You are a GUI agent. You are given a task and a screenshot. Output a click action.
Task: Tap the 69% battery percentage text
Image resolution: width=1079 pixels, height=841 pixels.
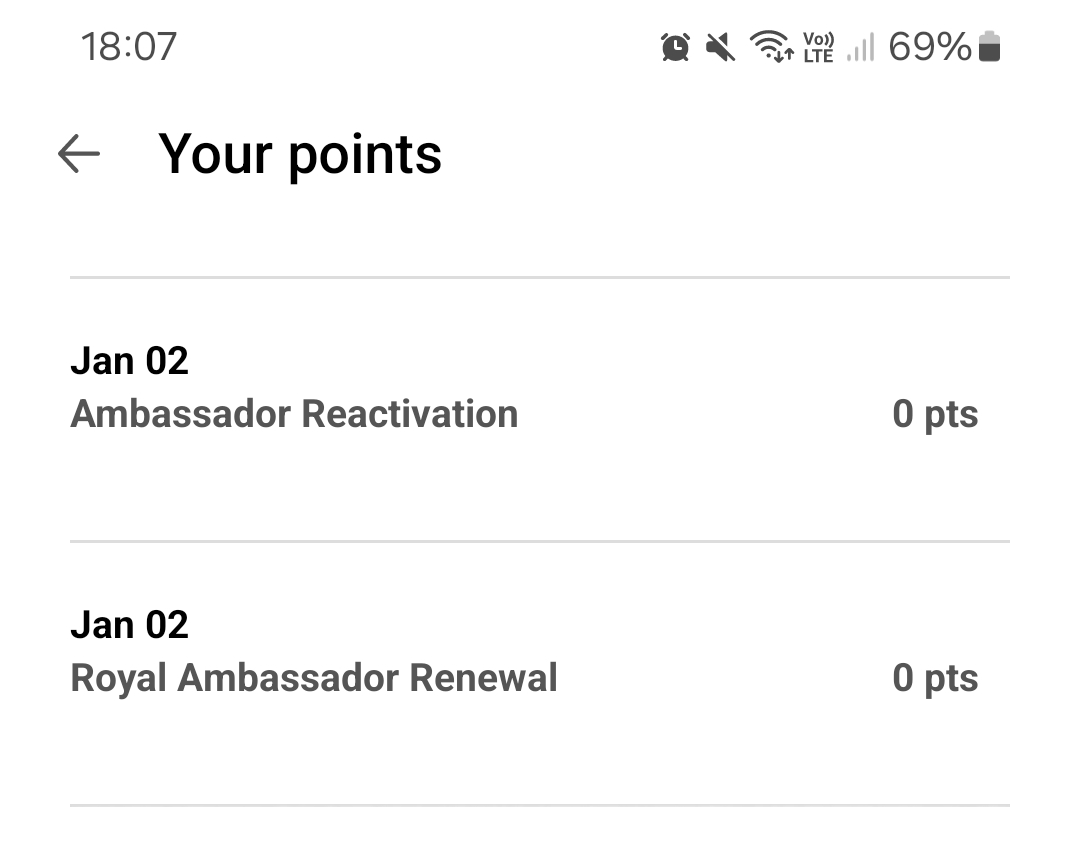(x=930, y=47)
